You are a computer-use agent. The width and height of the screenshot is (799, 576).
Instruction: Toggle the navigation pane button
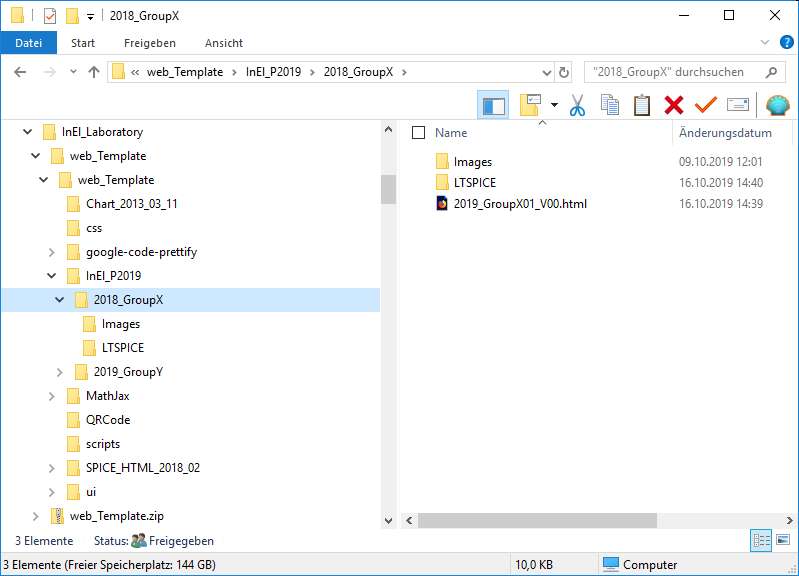pos(493,105)
